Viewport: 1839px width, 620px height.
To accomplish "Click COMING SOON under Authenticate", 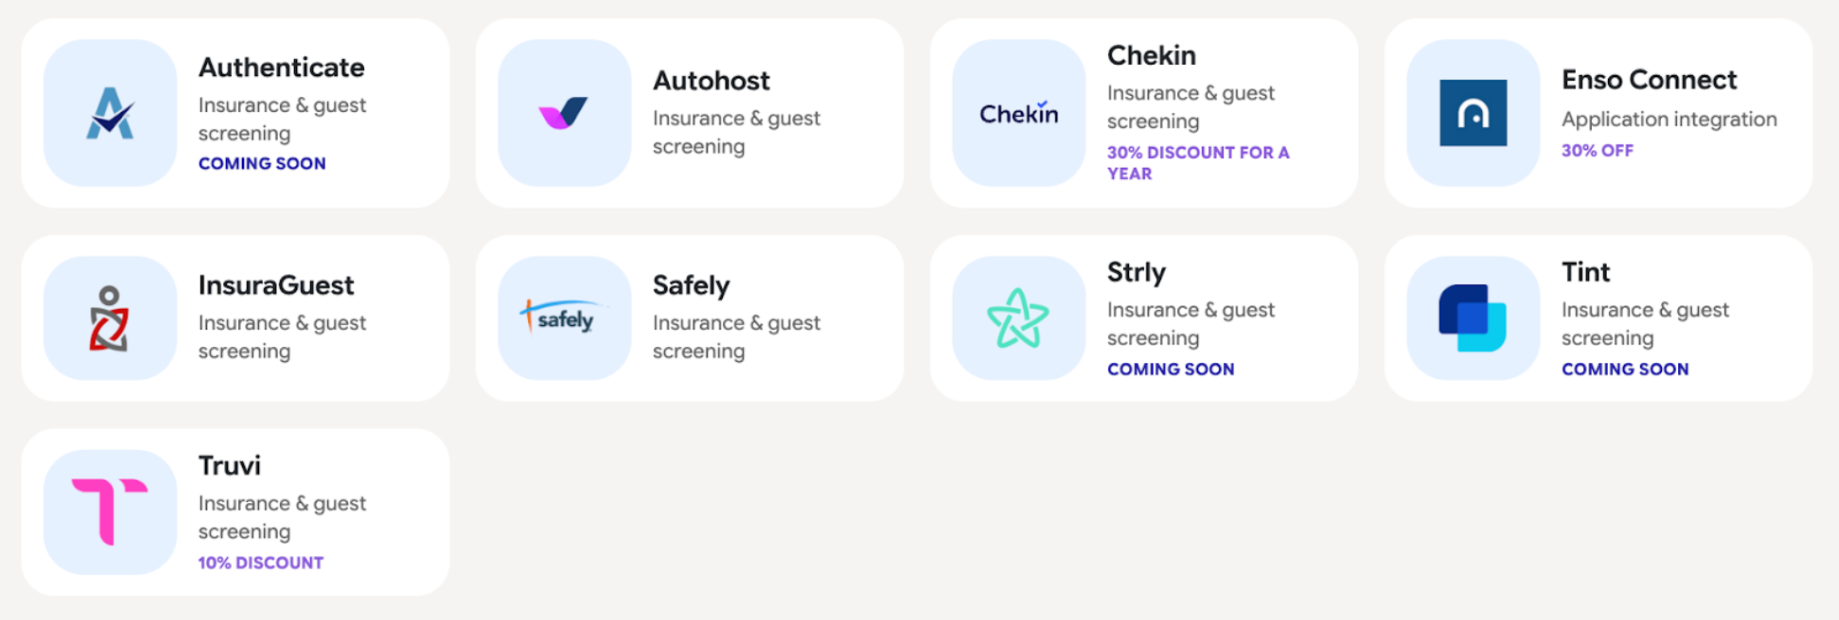I will tap(262, 163).
